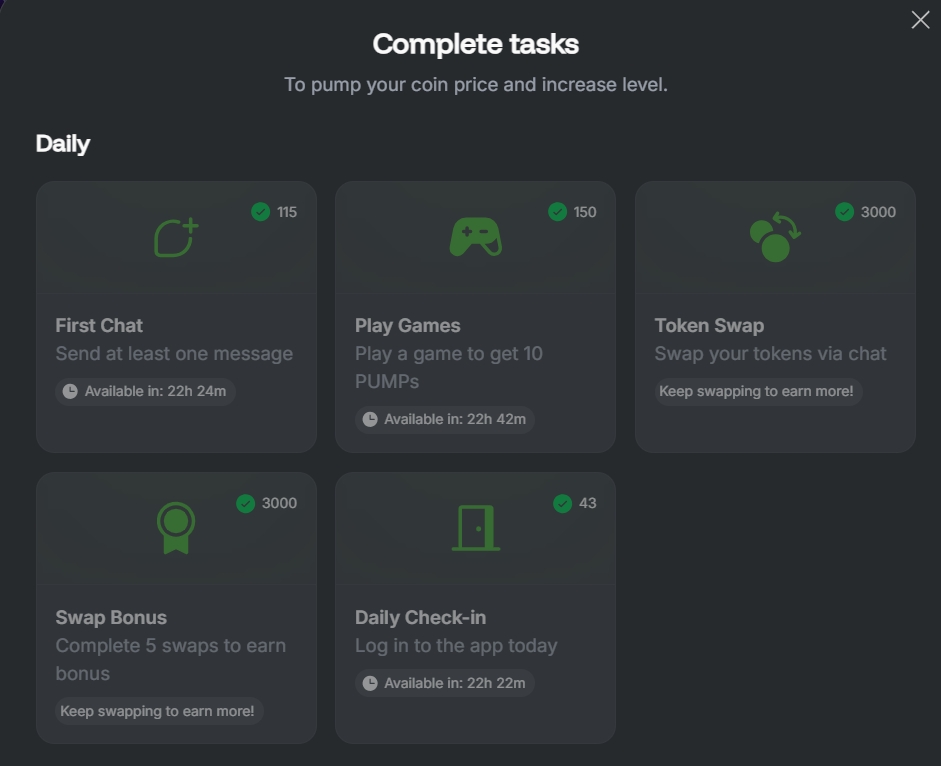Close the Complete tasks dialog
This screenshot has height=766, width=941.
(x=920, y=20)
